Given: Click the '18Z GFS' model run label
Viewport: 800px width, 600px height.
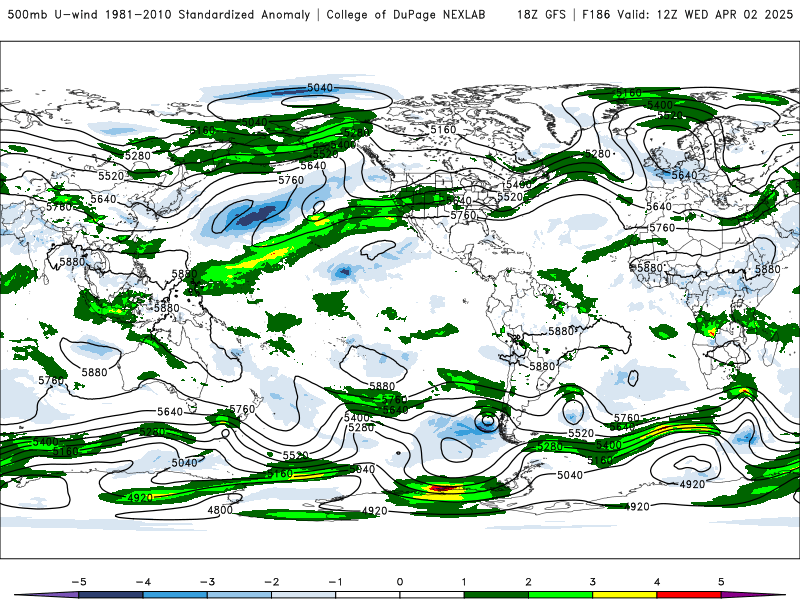Looking at the screenshot, I should coord(541,15).
